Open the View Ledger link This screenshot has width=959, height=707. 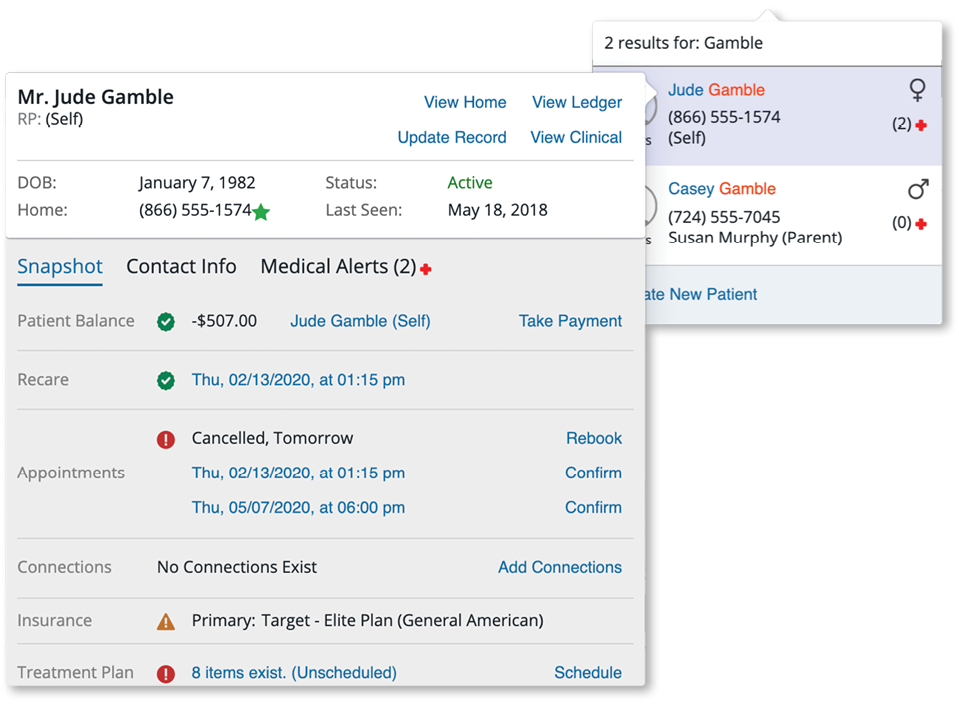[577, 102]
